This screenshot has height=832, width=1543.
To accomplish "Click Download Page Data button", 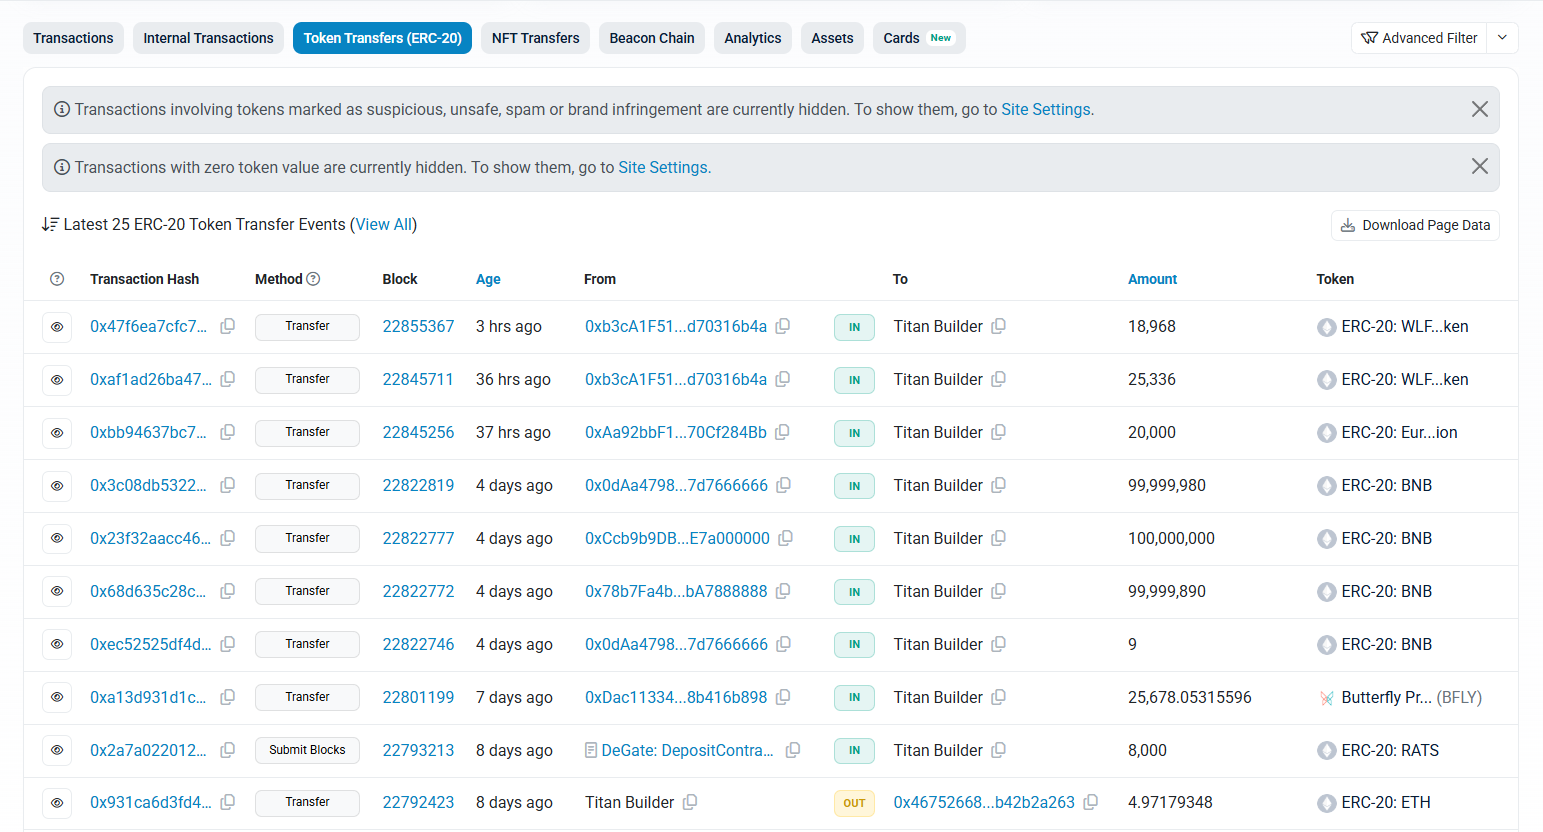I will point(1415,225).
